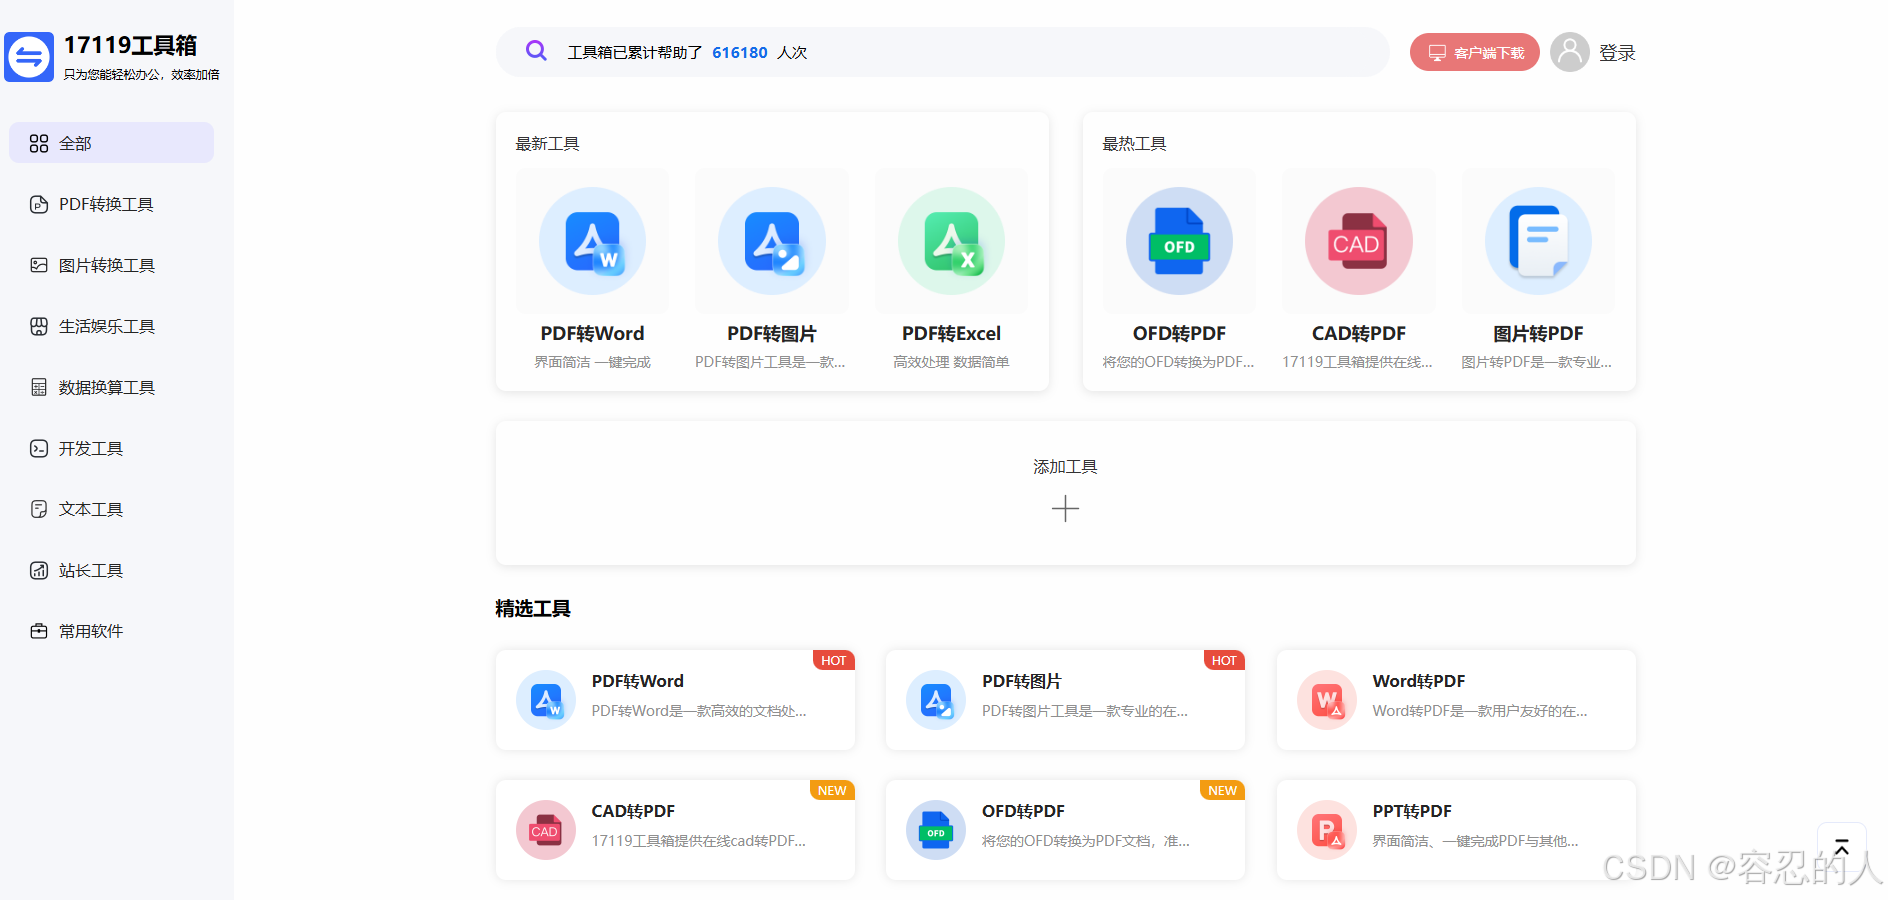Click the number 616180
This screenshot has width=1888, height=900.
[x=740, y=53]
